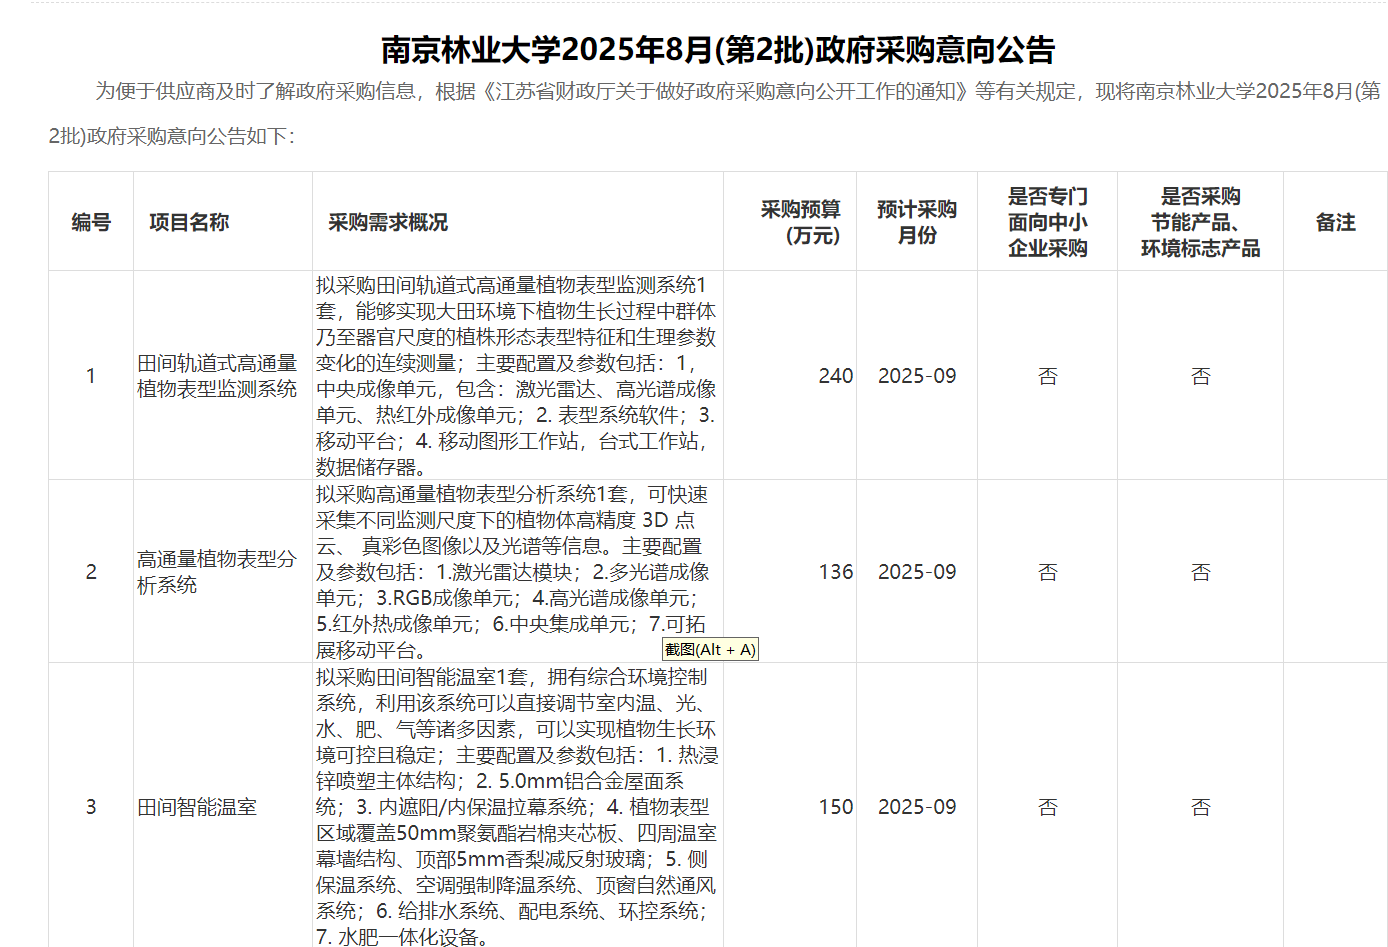Click row 1 中小企业 value 否
Image resolution: width=1388 pixels, height=947 pixels.
click(x=1047, y=376)
